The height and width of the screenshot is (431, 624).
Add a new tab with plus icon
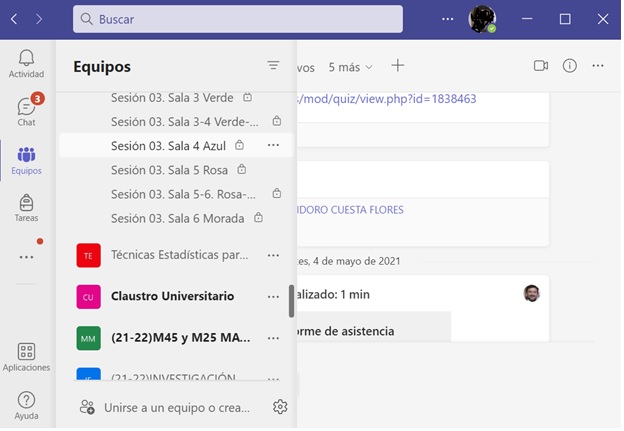coord(398,66)
